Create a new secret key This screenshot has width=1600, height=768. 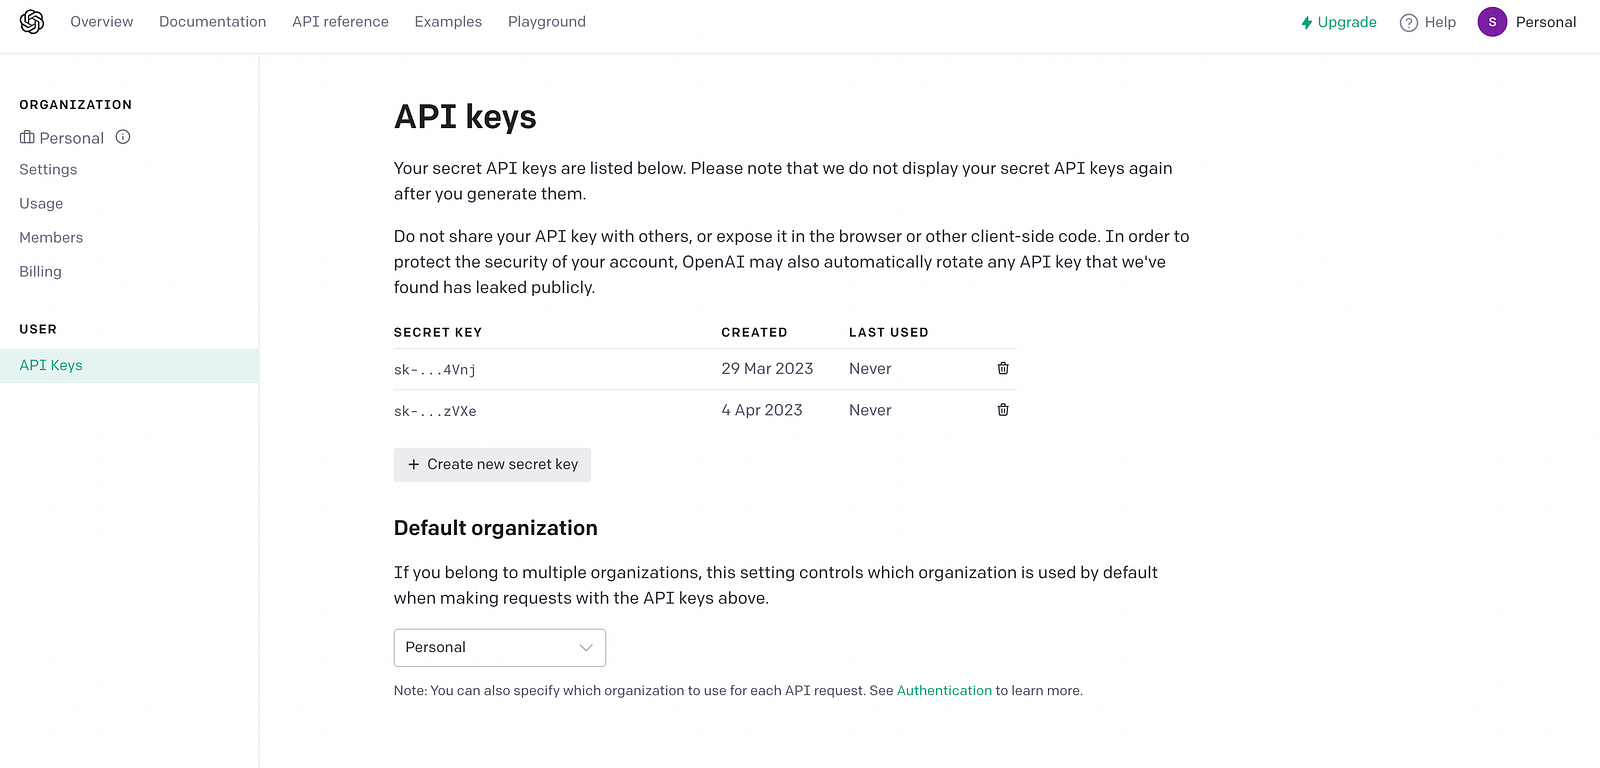tap(492, 465)
